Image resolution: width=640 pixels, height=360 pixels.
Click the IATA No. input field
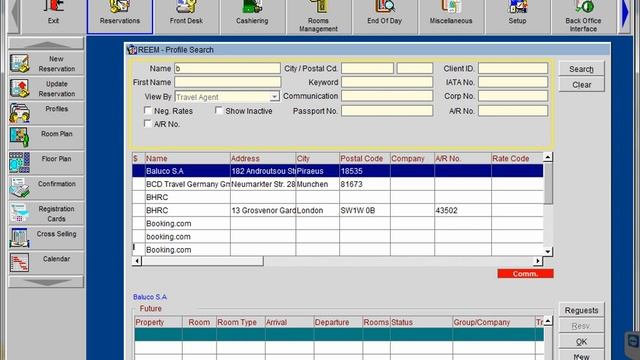click(513, 82)
